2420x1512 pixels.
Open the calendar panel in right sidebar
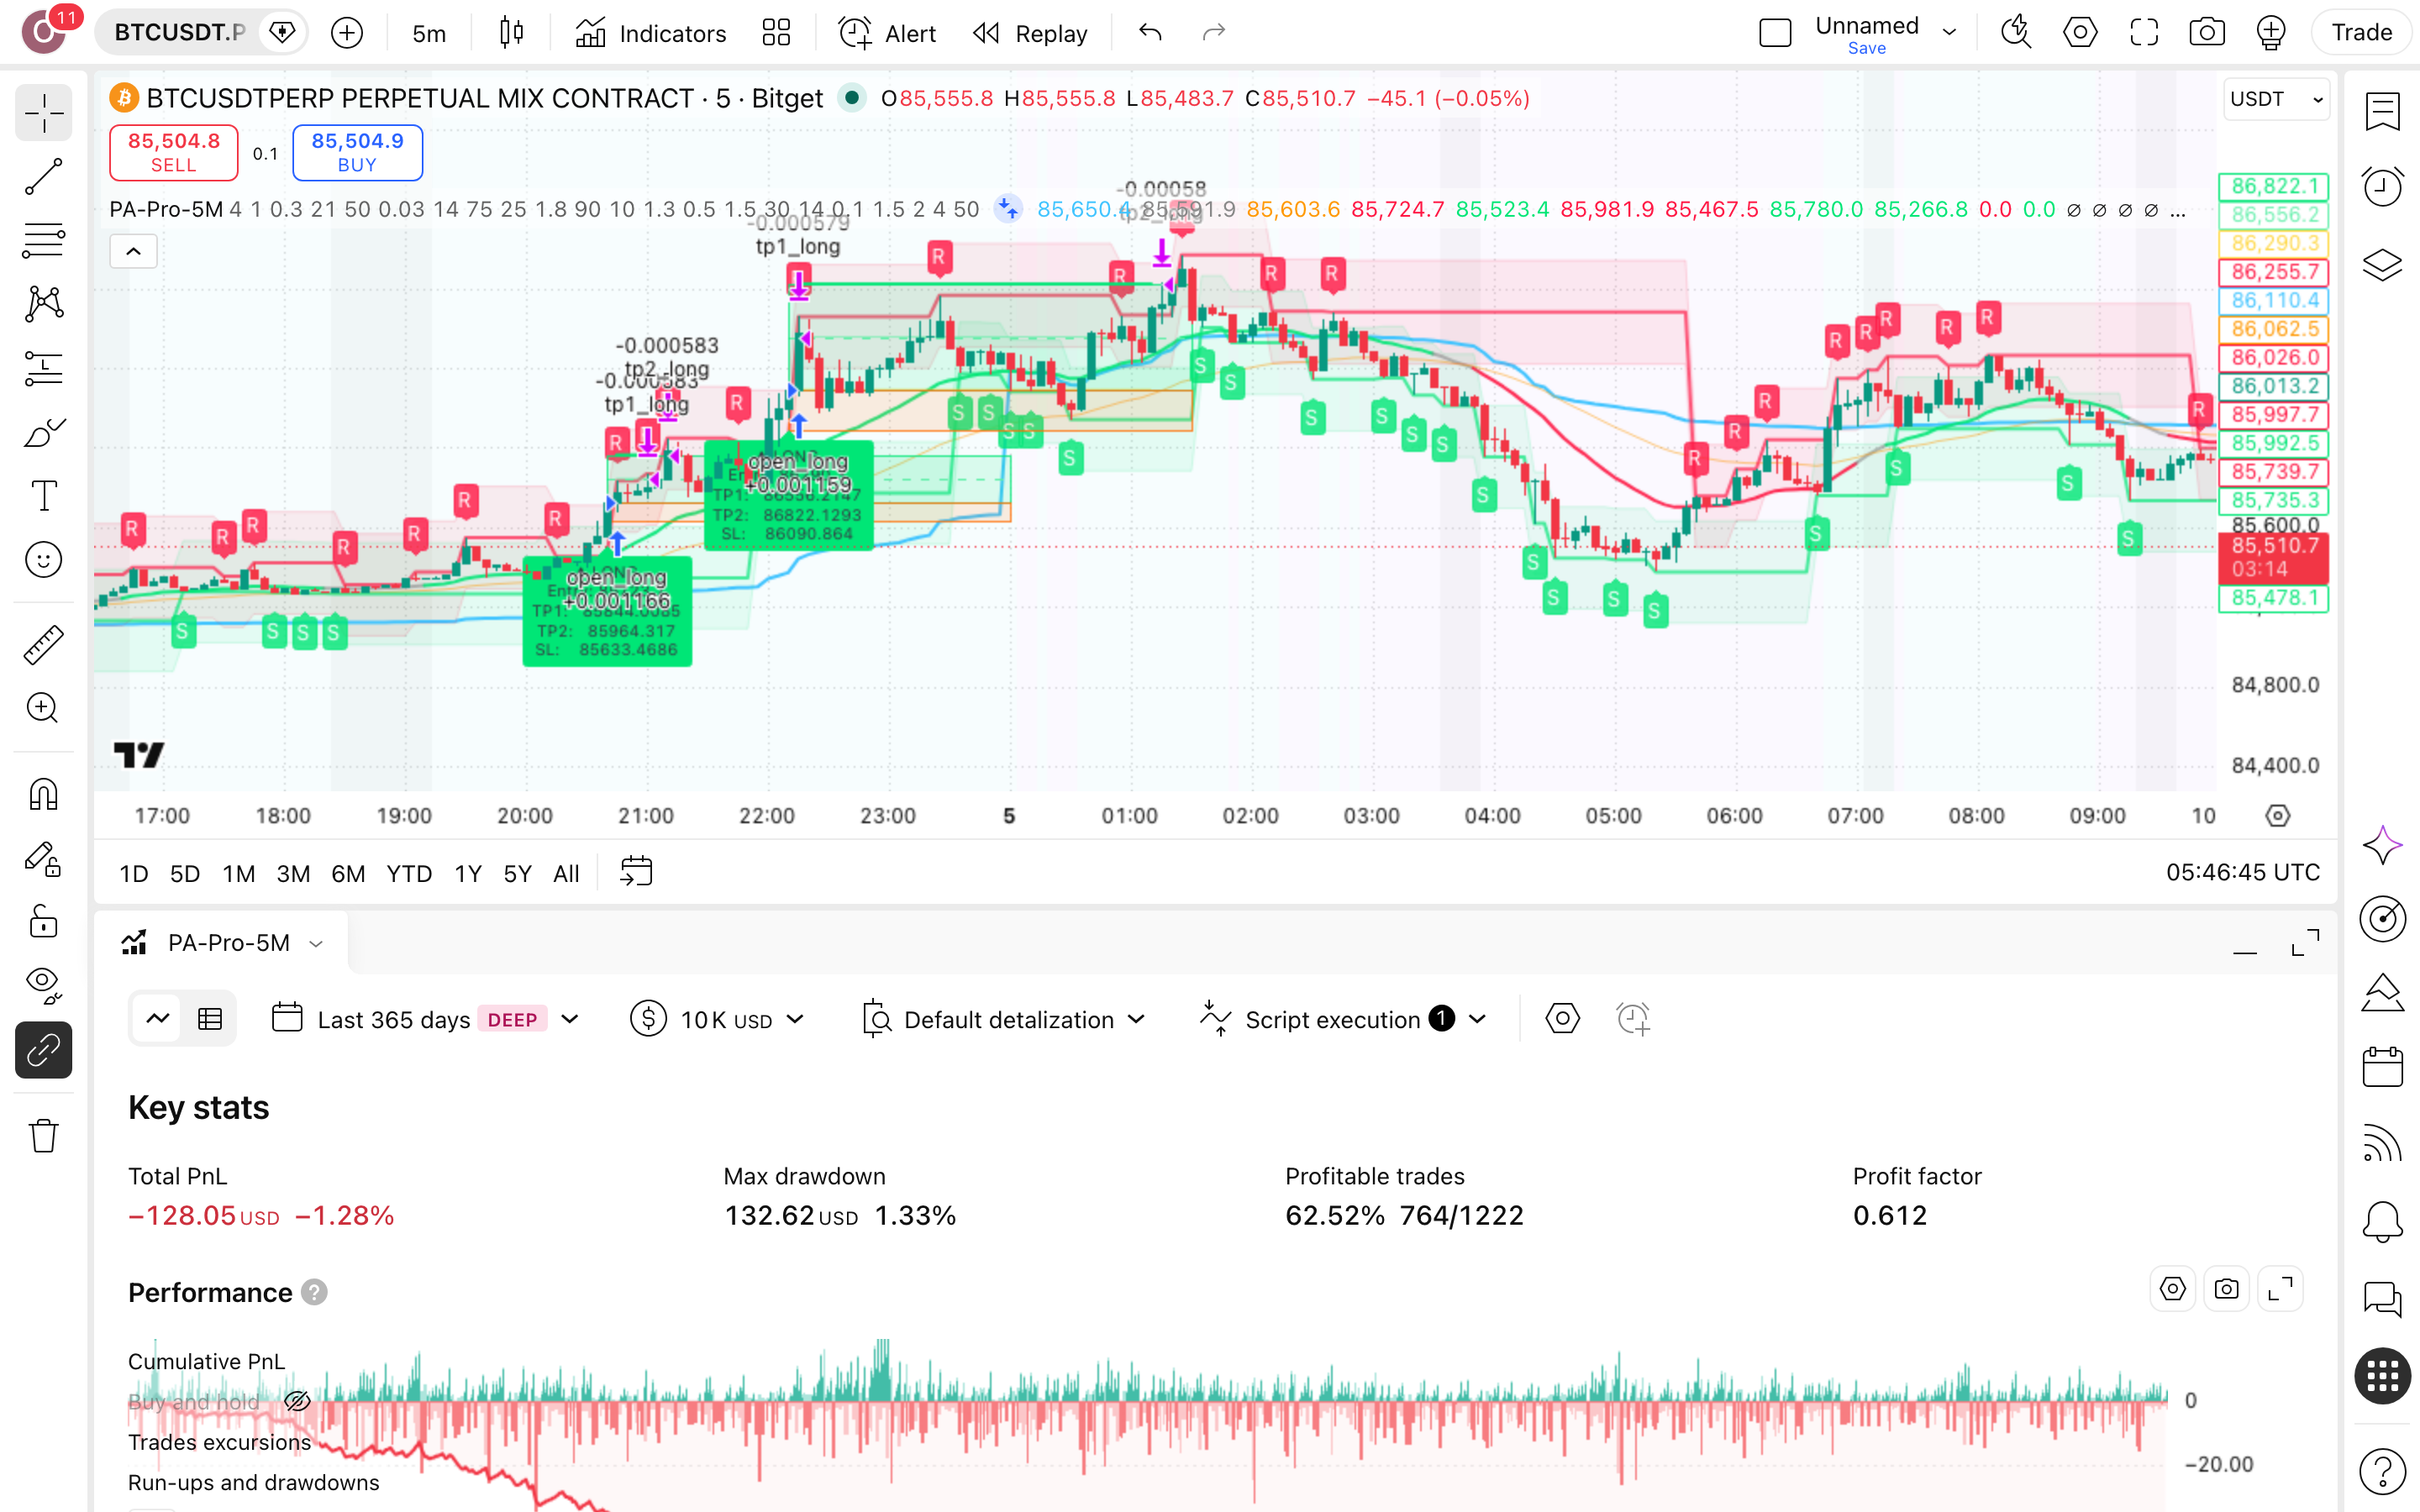2382,1066
